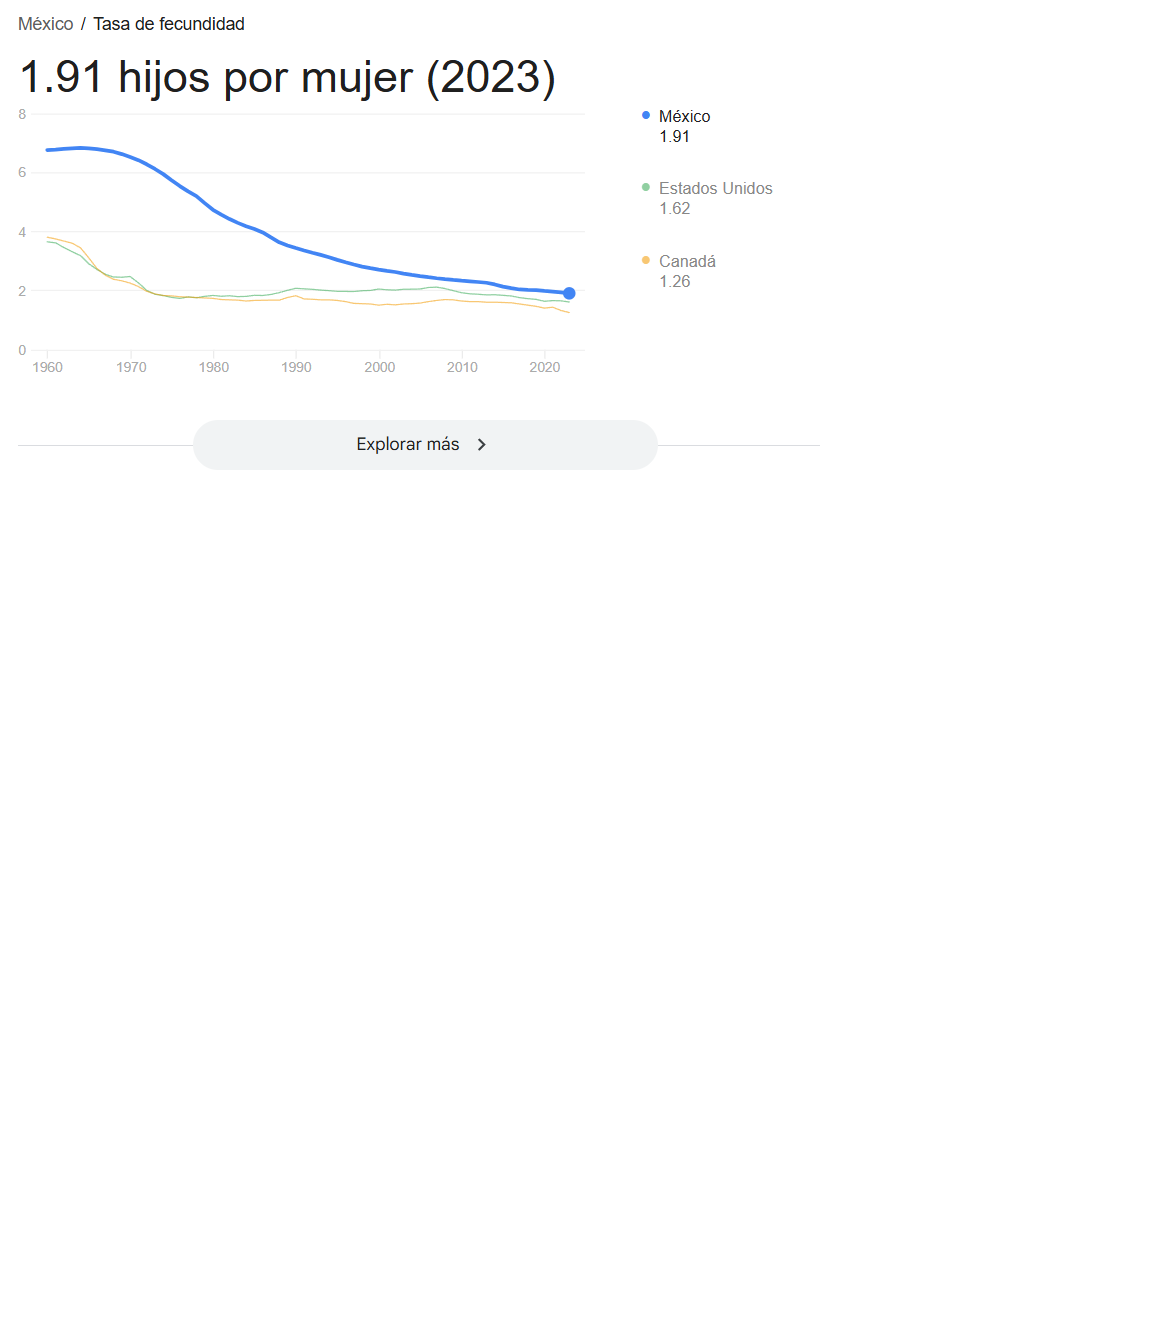The image size is (1152, 1323).
Task: Click the 2020 label on the x-axis
Action: [x=545, y=368]
